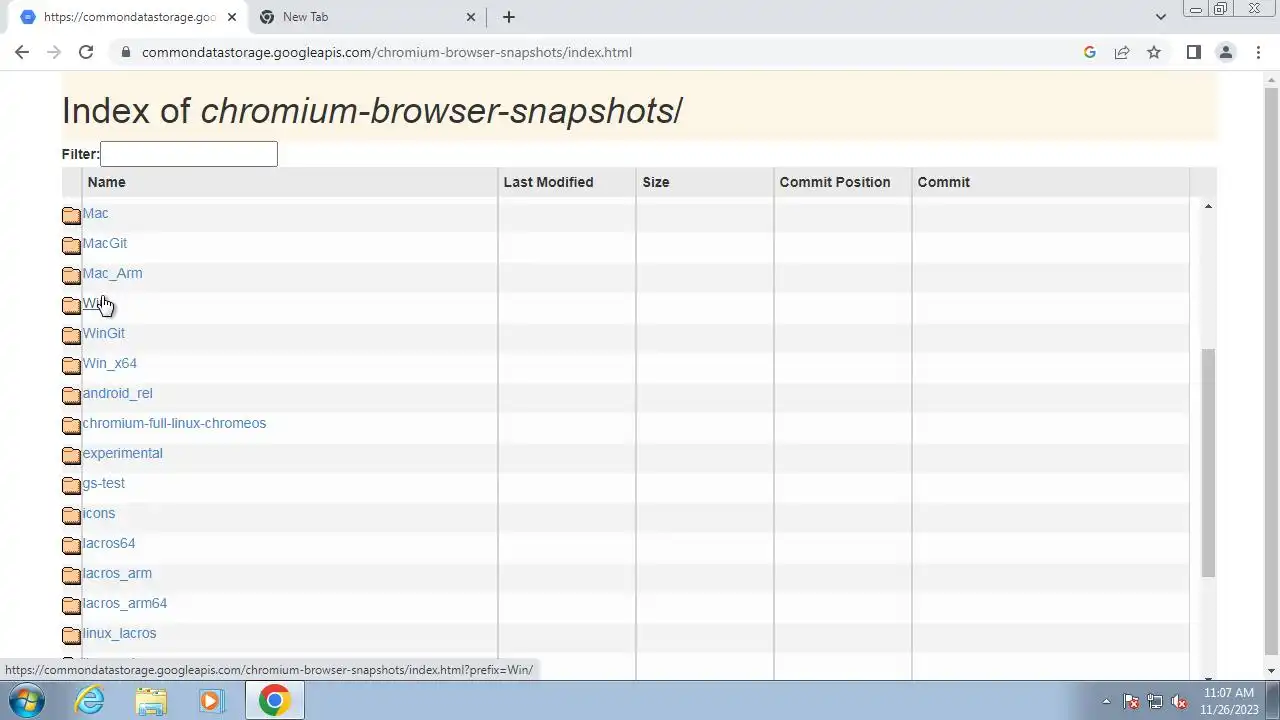Screen dimensions: 1280x720
Task: Click the folder icon next to Mac
Action: click(71, 215)
